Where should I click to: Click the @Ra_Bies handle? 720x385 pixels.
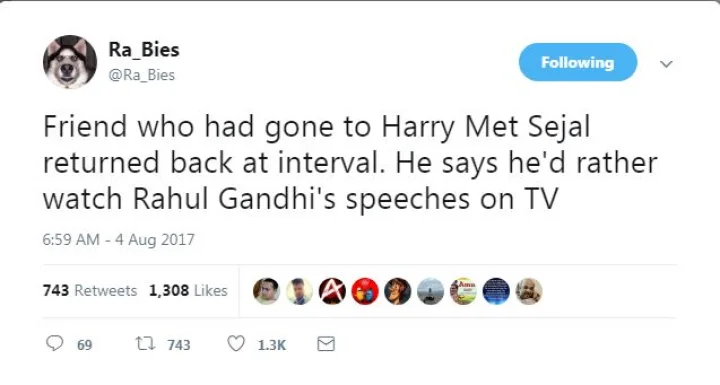(x=141, y=75)
